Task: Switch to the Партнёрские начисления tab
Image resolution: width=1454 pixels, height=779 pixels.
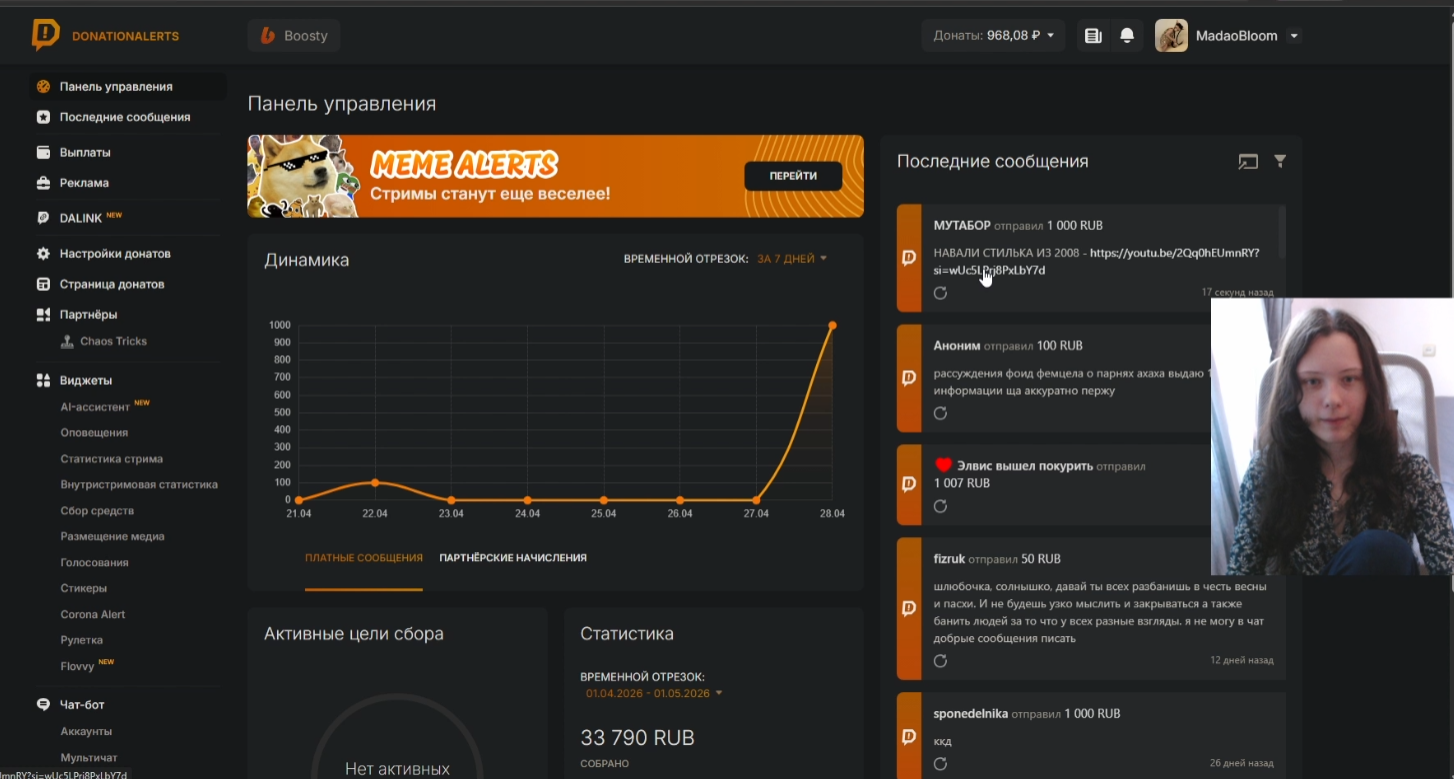Action: 513,558
